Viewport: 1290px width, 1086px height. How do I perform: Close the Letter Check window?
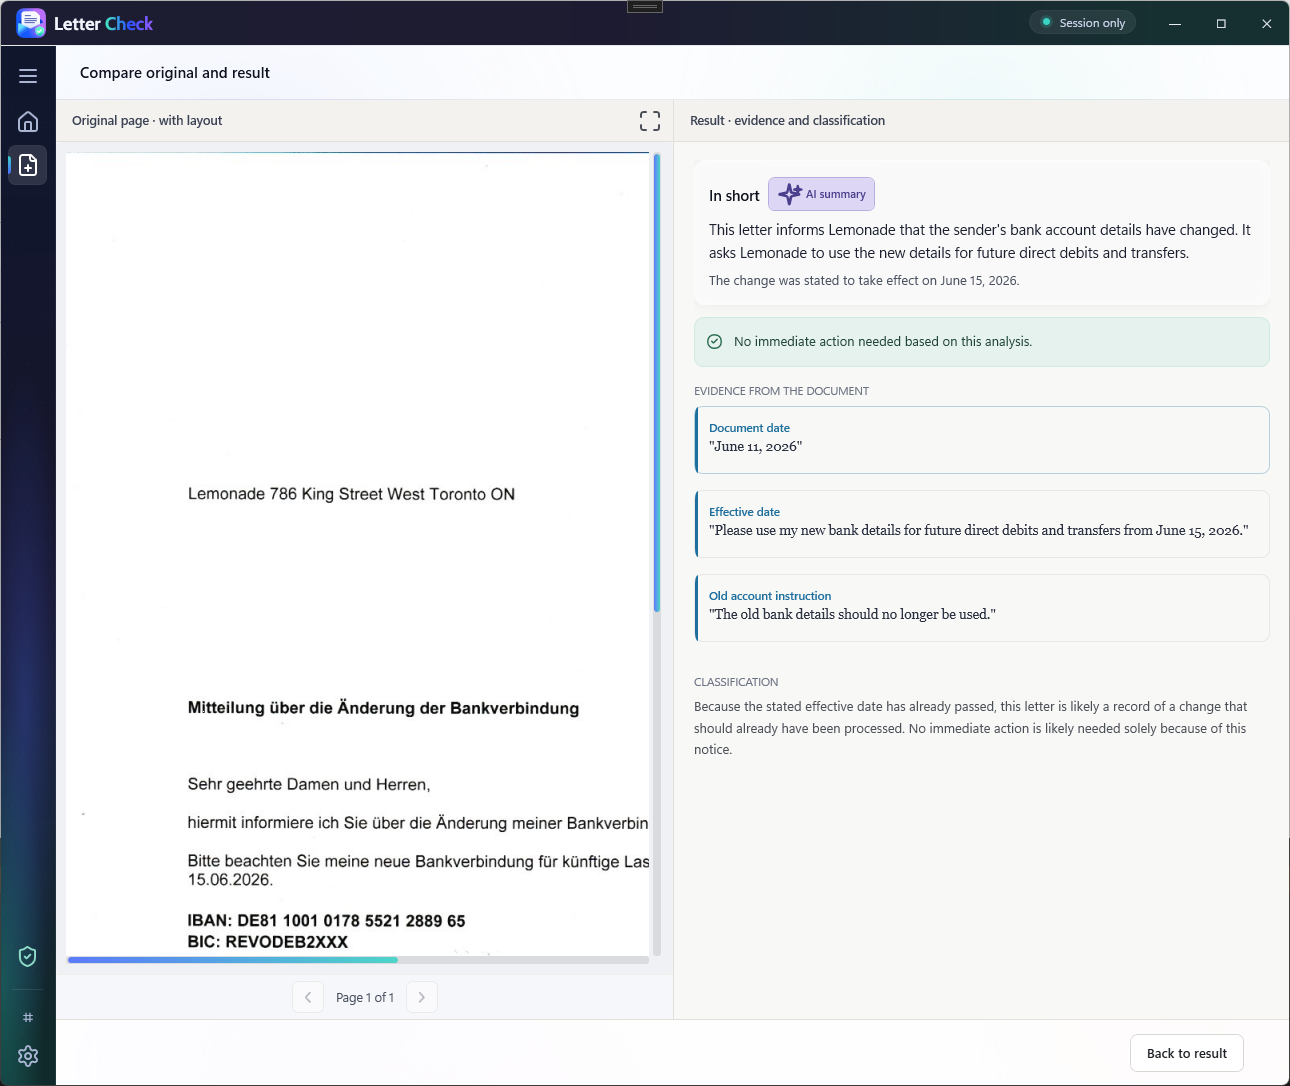tap(1267, 23)
